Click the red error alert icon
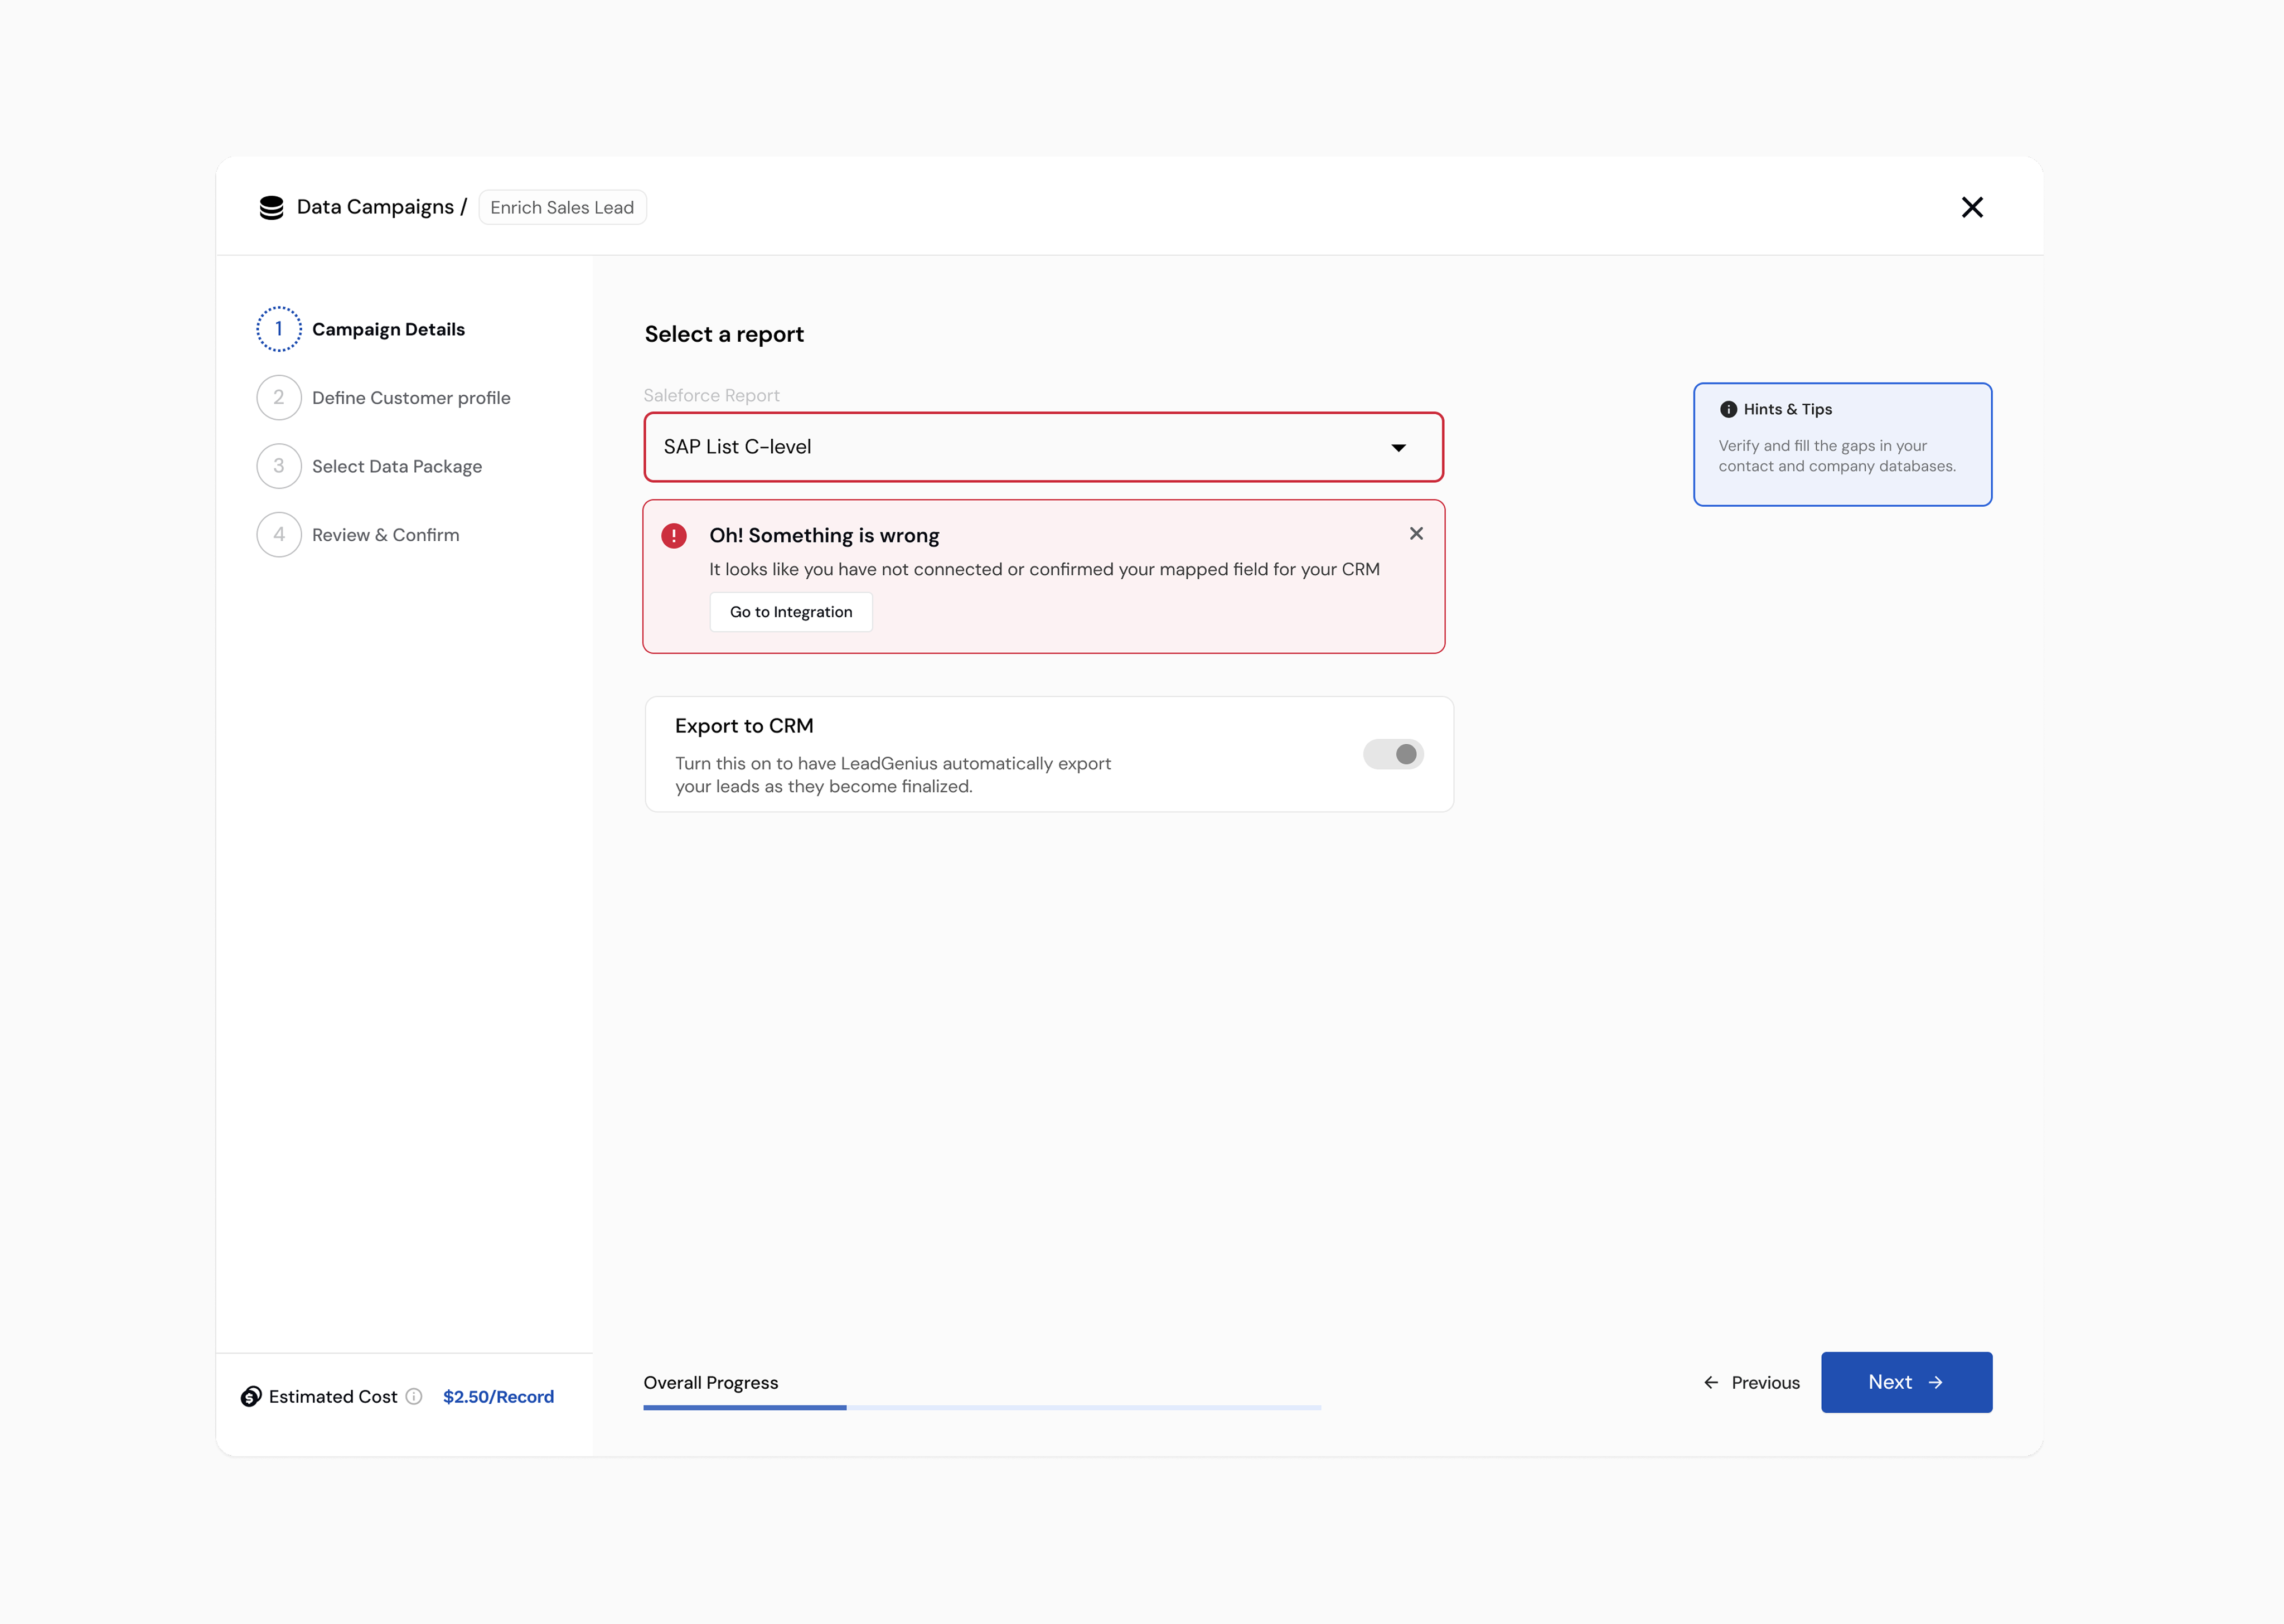 [x=674, y=536]
